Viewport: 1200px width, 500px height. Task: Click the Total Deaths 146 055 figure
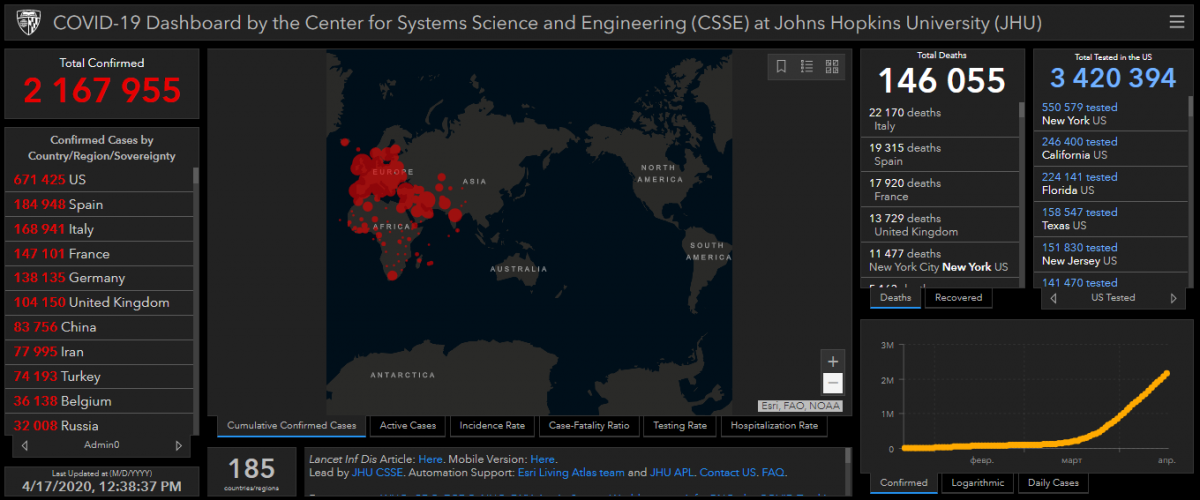[x=942, y=80]
